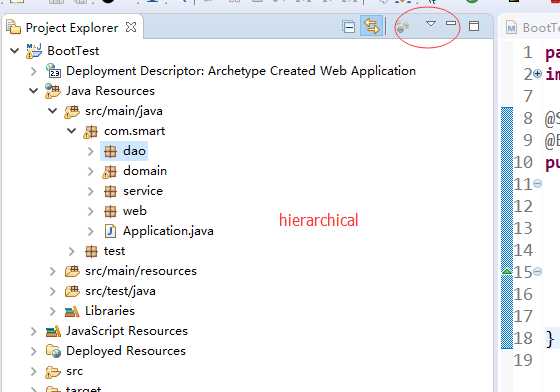Toggle Link with Editor button
The width and height of the screenshot is (560, 392).
pyautogui.click(x=371, y=26)
